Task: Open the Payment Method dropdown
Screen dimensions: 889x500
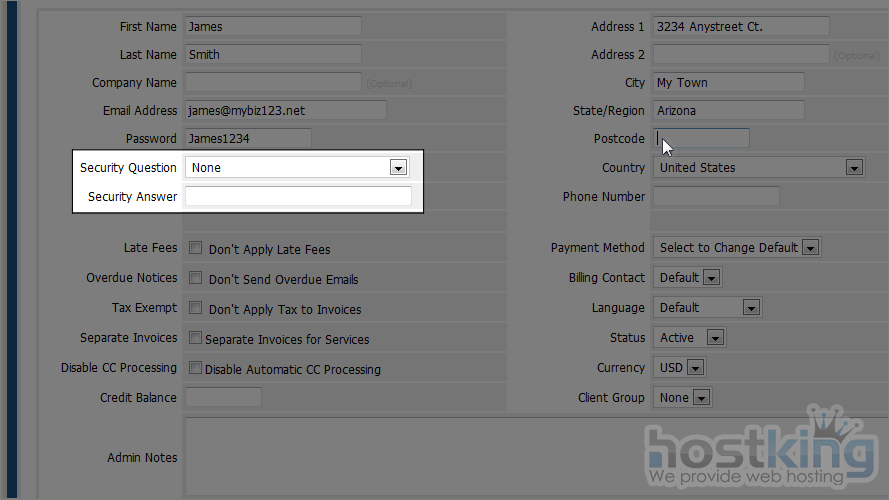Action: pyautogui.click(x=737, y=248)
